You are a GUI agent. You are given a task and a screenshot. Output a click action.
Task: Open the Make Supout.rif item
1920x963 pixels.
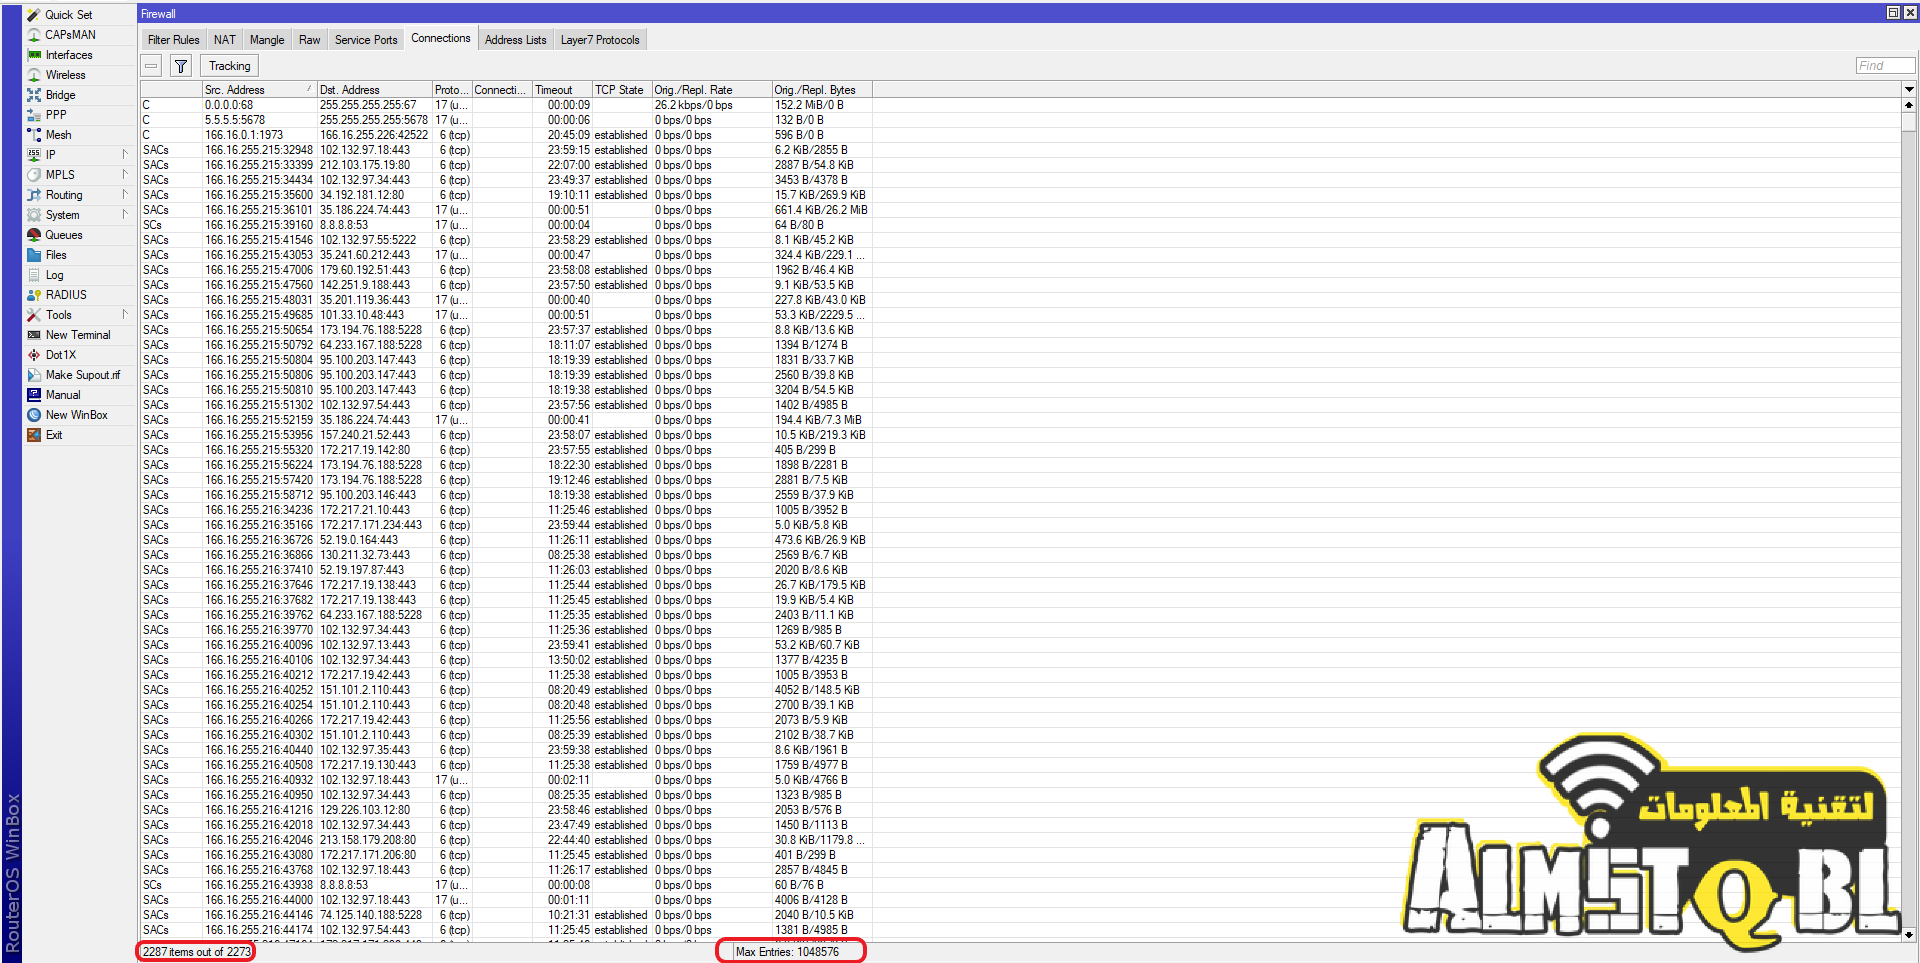[x=82, y=375]
